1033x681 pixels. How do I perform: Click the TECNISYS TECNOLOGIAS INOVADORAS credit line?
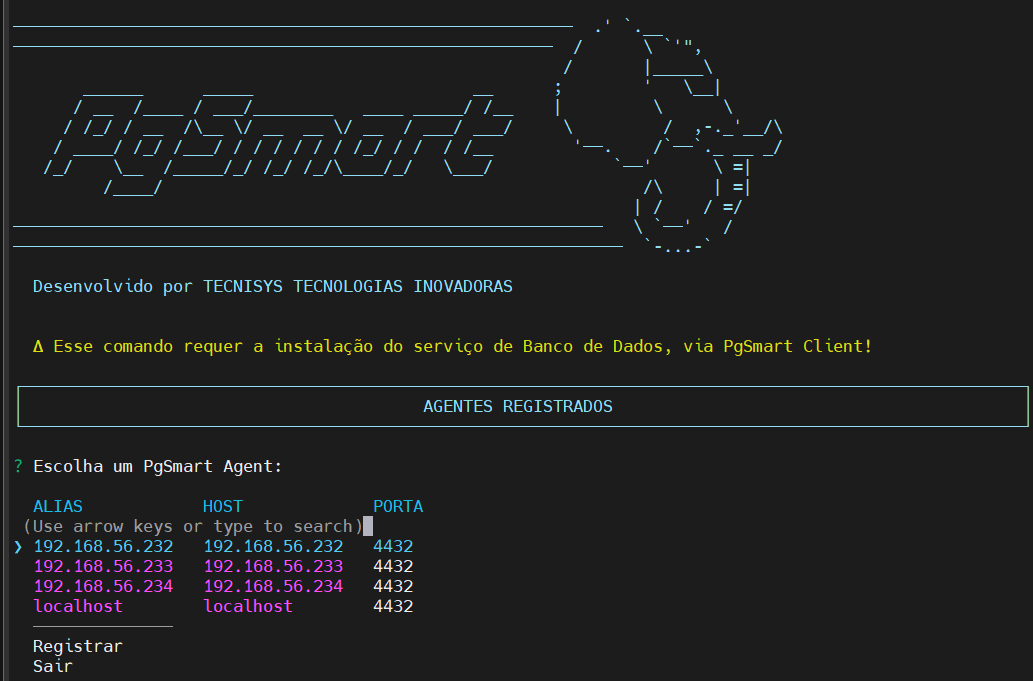point(273,286)
